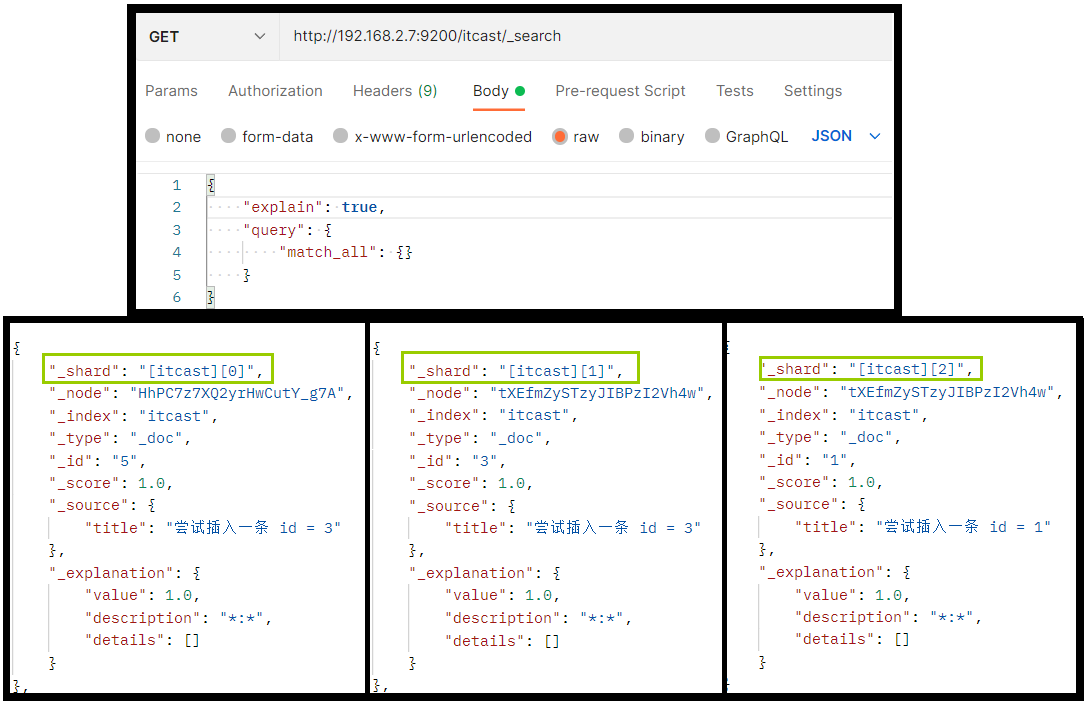Click "_index": "itcast" in the [itcast][1] result
The width and height of the screenshot is (1090, 704).
click(489, 416)
